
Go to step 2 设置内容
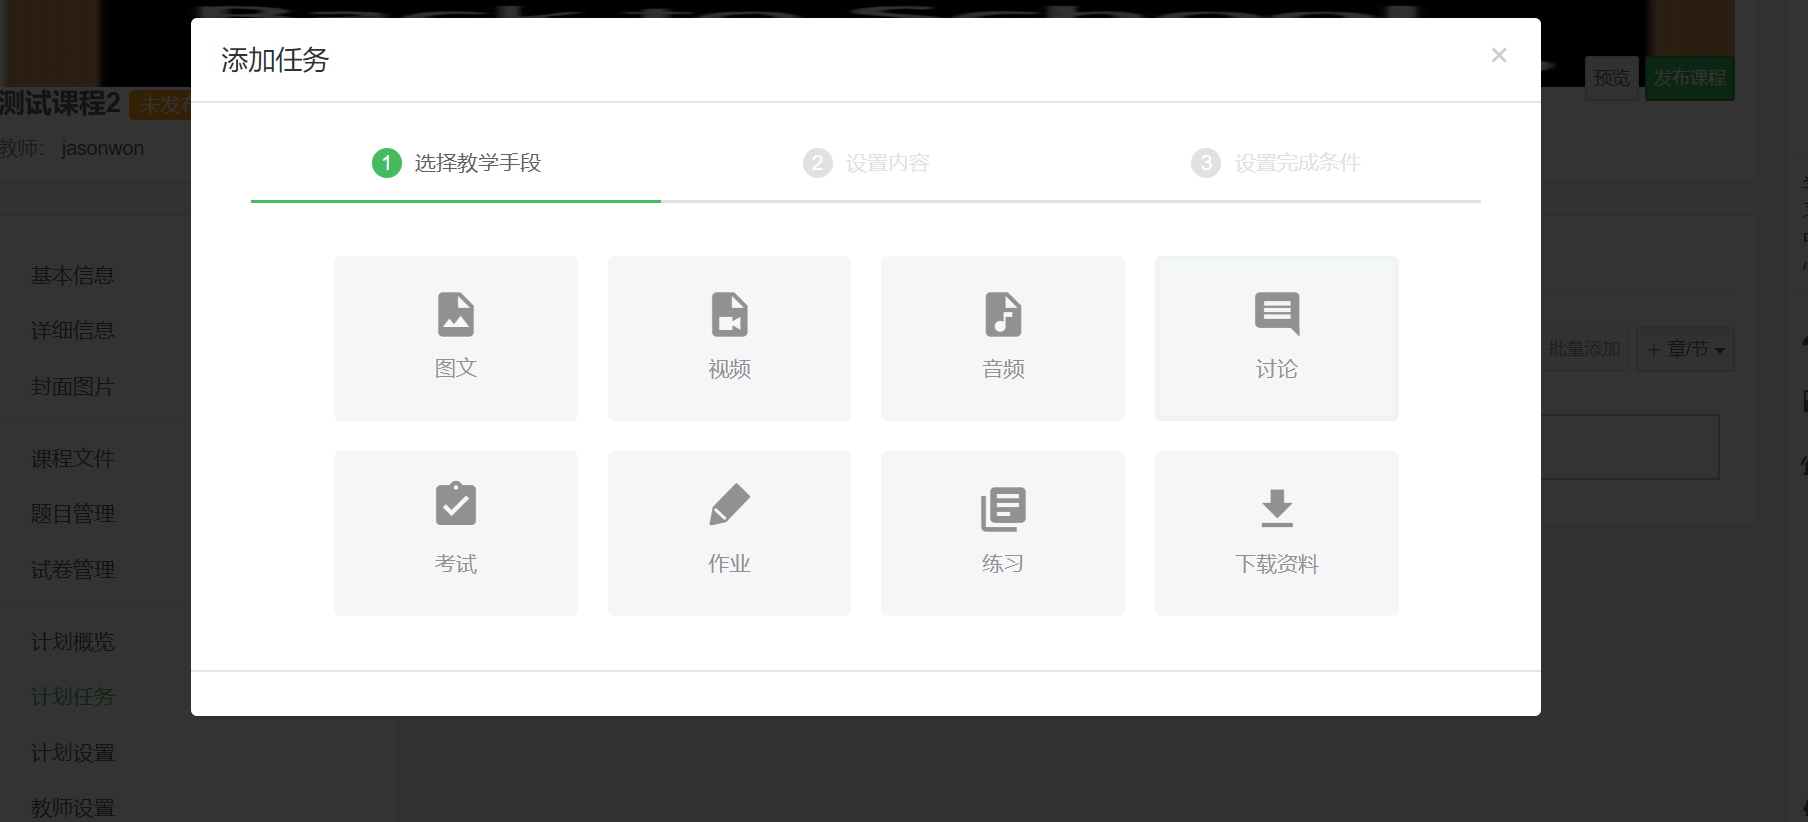(x=866, y=163)
